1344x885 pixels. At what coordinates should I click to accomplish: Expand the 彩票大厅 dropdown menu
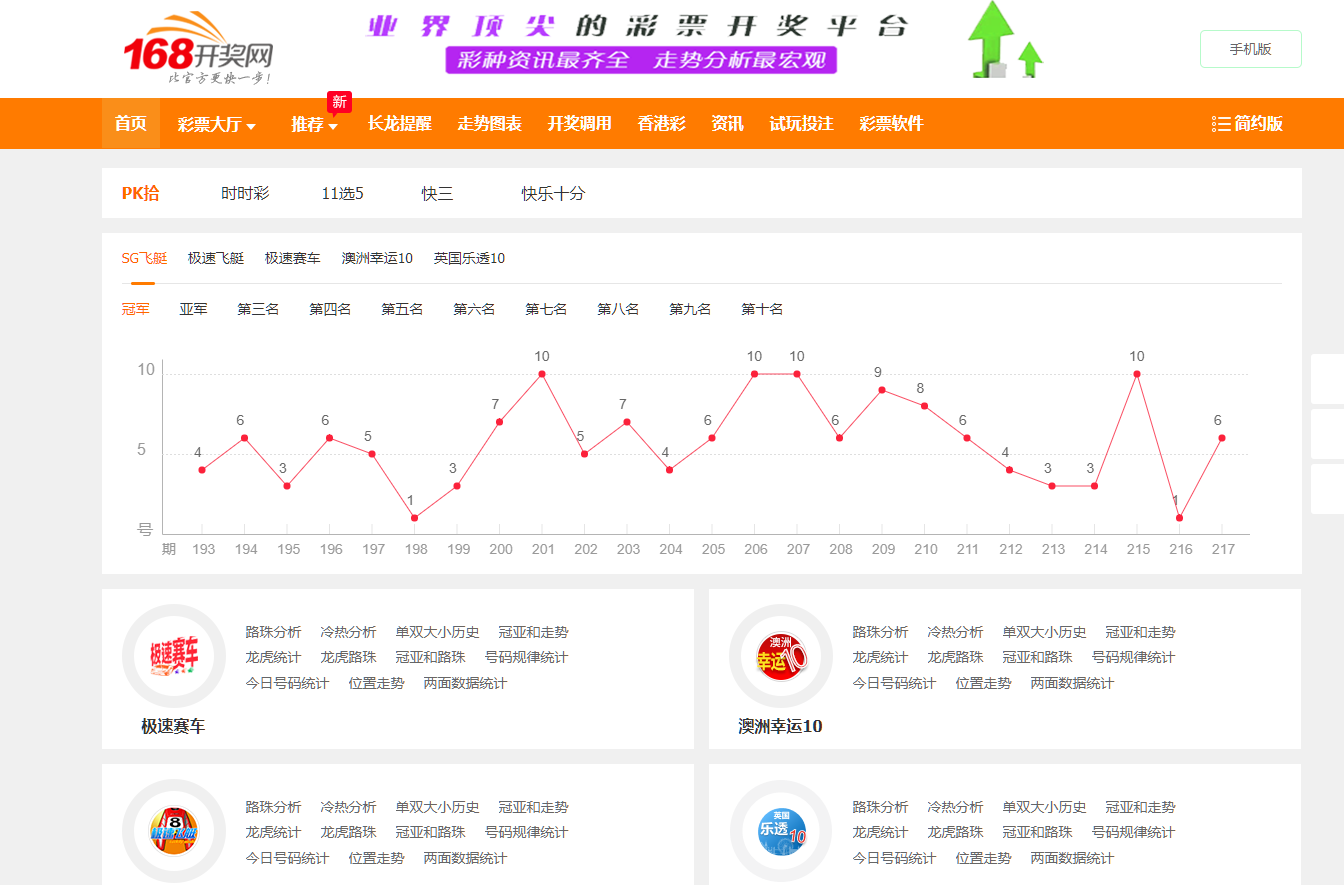coord(216,123)
